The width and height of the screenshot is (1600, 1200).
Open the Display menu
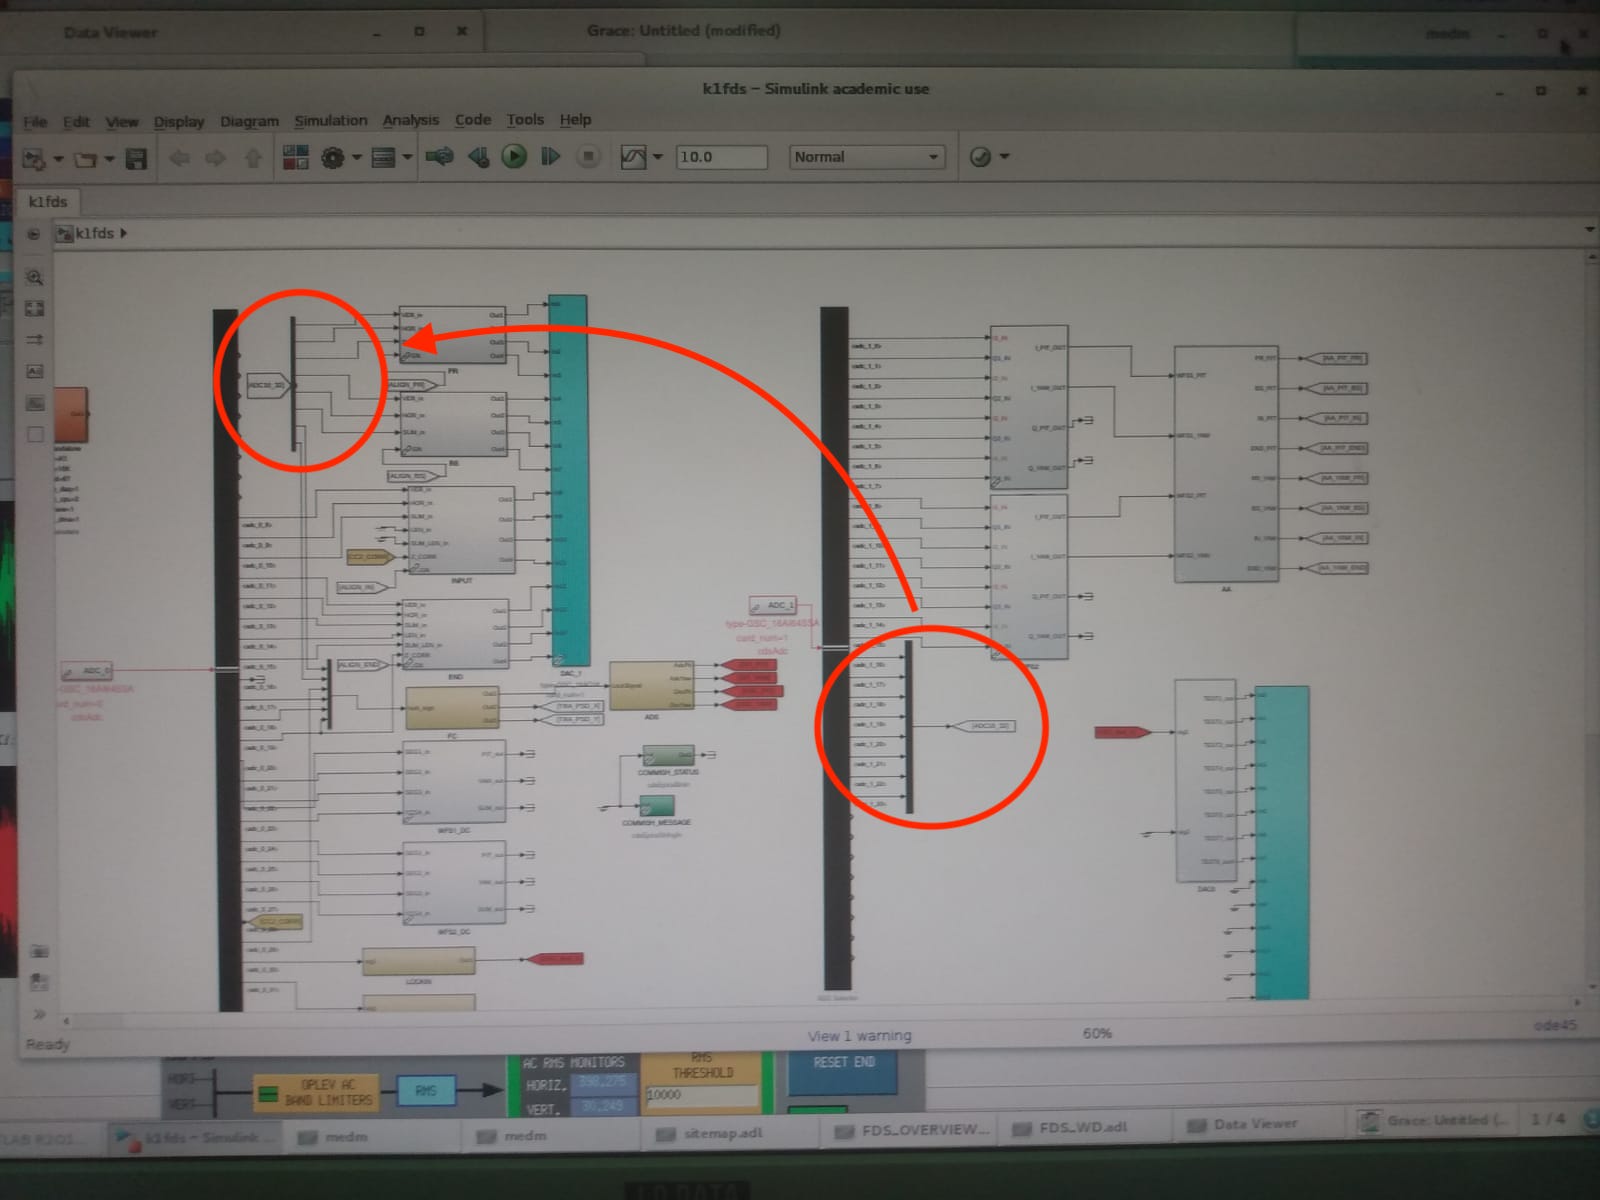(179, 122)
